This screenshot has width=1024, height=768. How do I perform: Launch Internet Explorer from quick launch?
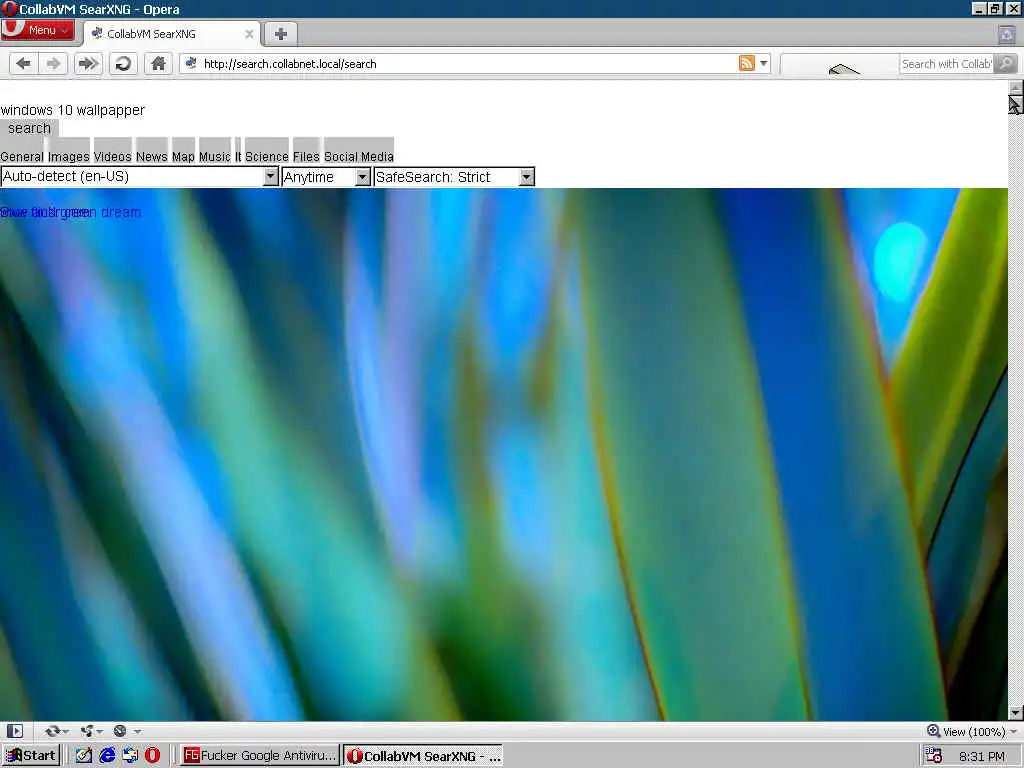click(x=107, y=756)
